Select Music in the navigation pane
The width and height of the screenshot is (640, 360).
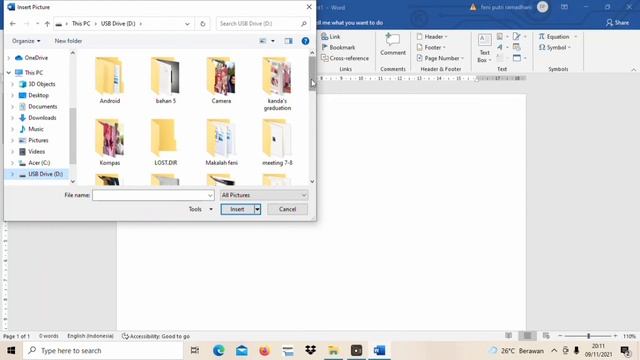click(36, 129)
